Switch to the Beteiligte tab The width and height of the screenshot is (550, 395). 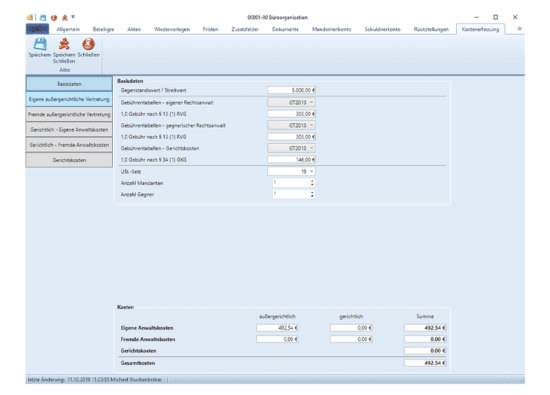[x=103, y=29]
